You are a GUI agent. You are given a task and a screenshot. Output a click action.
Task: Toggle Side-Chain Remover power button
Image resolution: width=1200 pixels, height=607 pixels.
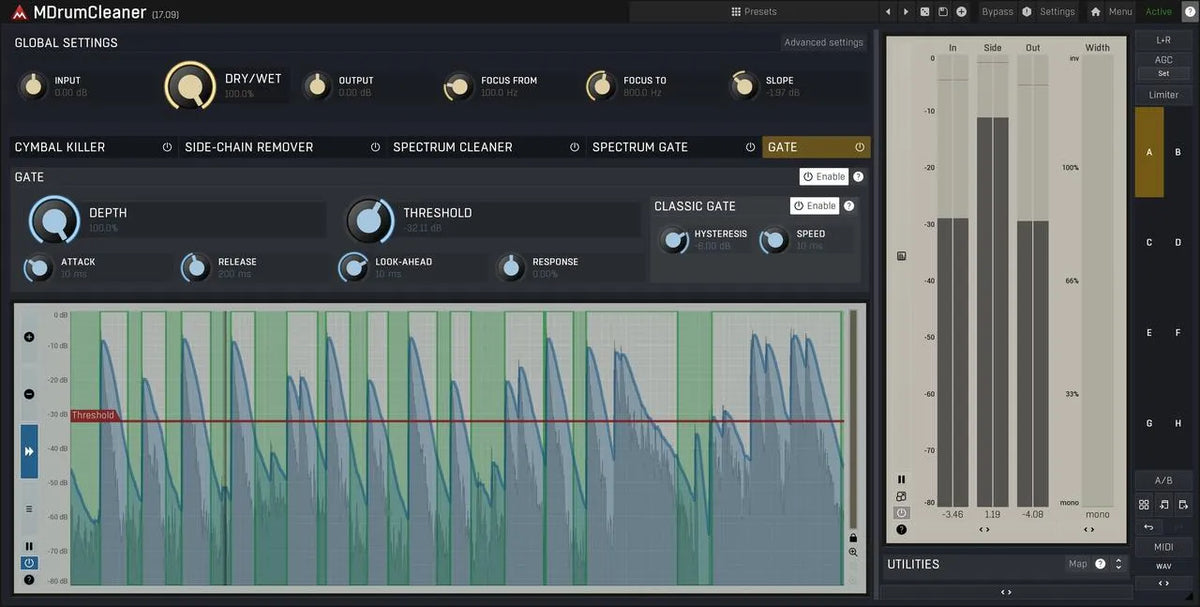[x=375, y=147]
